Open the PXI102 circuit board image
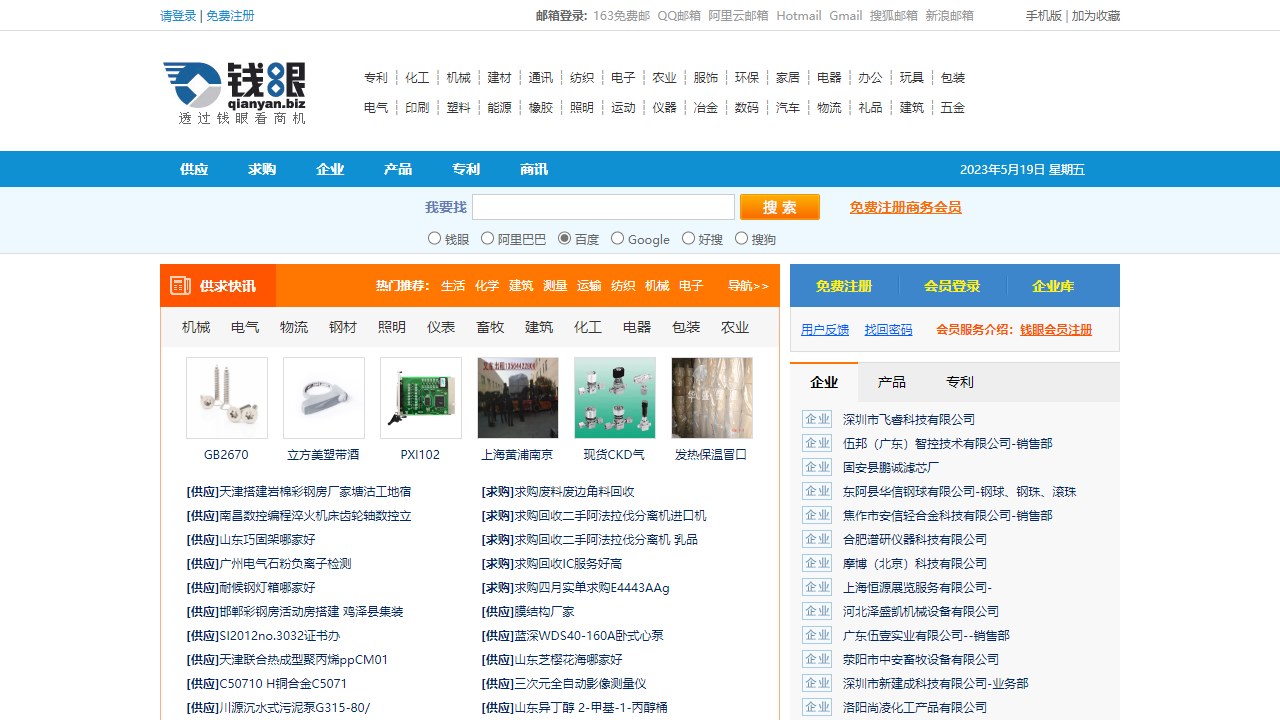The height and width of the screenshot is (720, 1280). [x=421, y=398]
